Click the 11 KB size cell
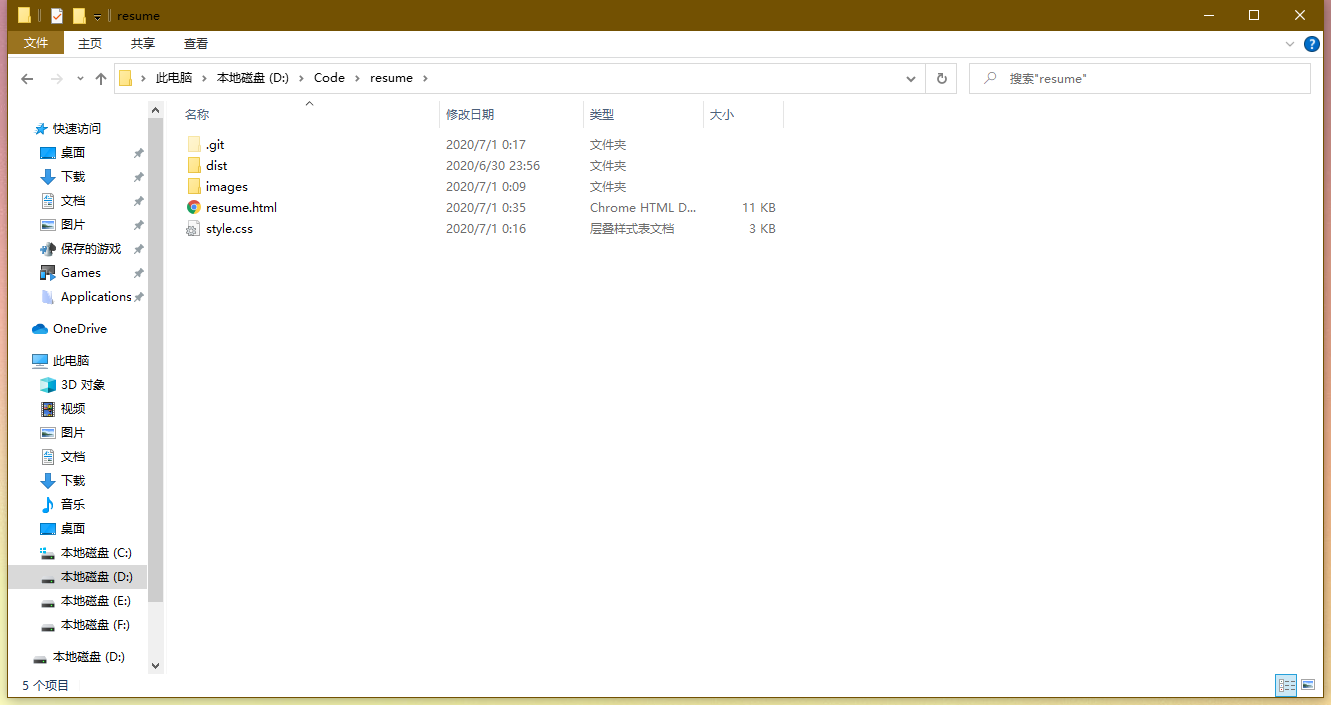Image resolution: width=1331 pixels, height=705 pixels. coord(758,208)
